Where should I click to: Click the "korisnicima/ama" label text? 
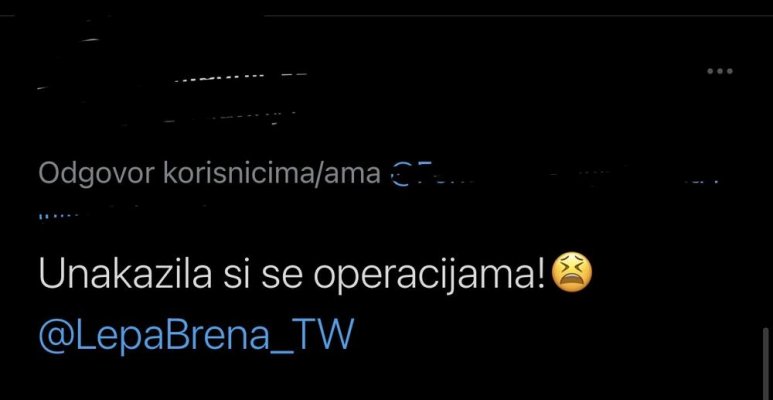coord(272,174)
